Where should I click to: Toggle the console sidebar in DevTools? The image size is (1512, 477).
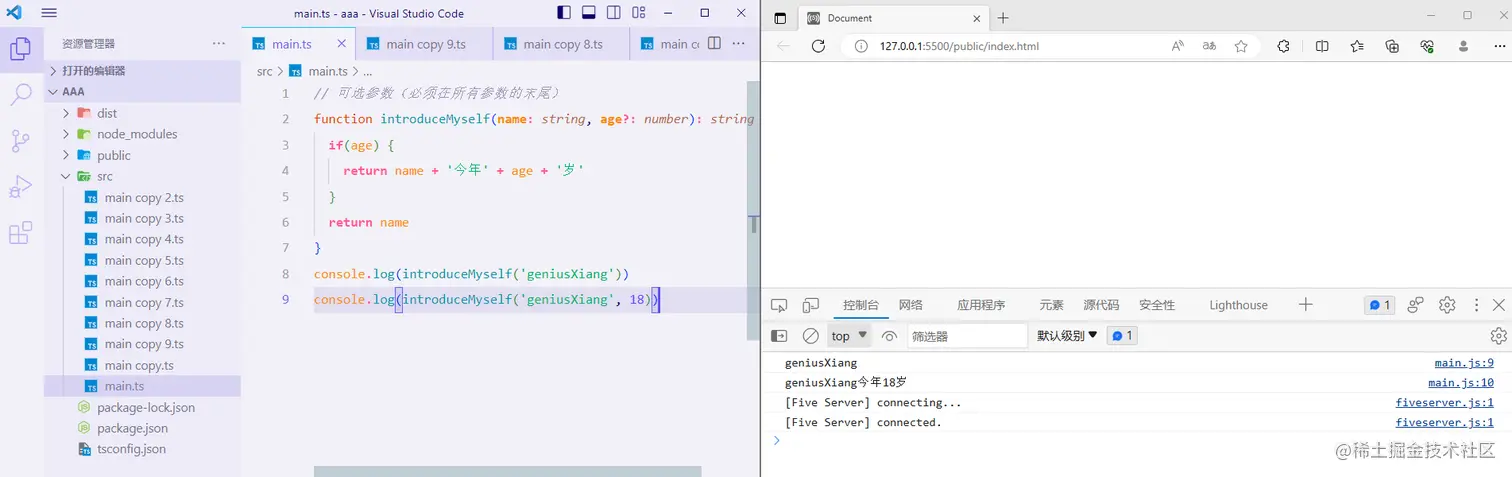pyautogui.click(x=779, y=336)
